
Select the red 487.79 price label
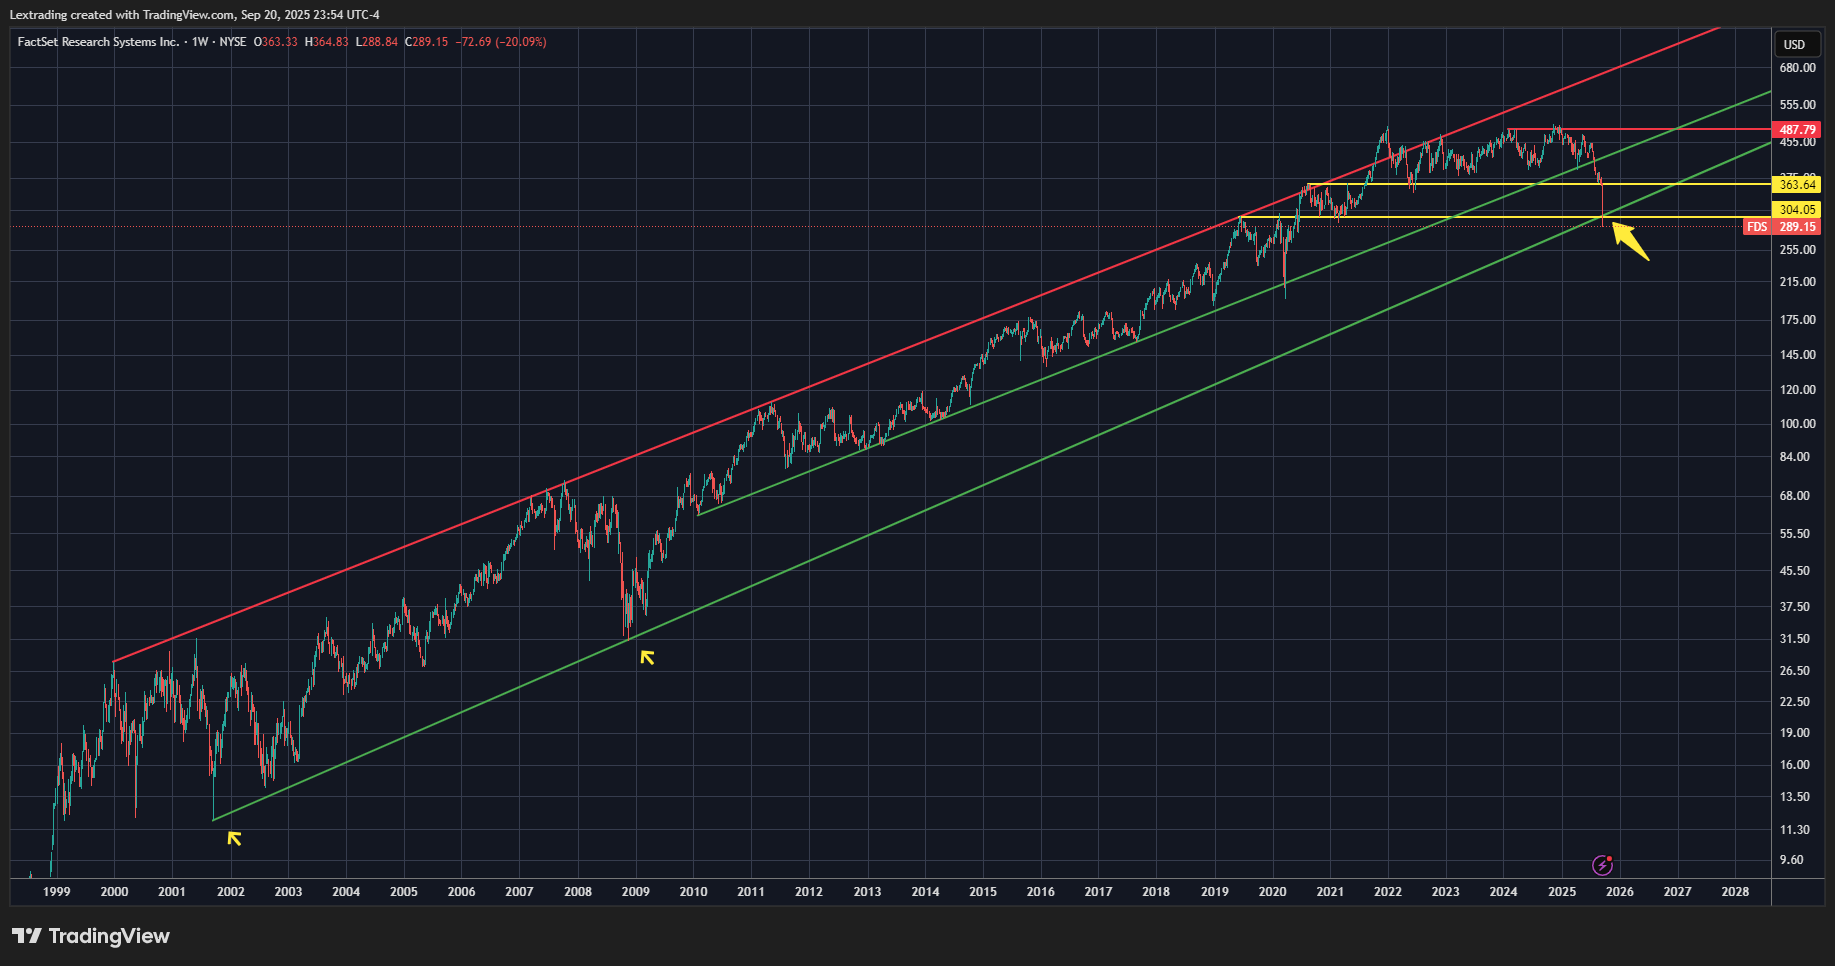[x=1796, y=130]
